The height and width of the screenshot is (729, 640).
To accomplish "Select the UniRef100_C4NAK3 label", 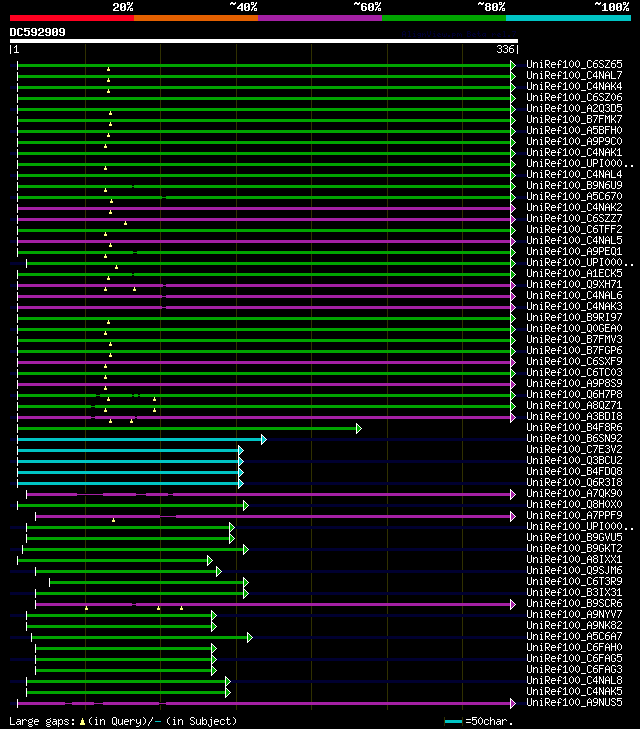I will 574,306.
